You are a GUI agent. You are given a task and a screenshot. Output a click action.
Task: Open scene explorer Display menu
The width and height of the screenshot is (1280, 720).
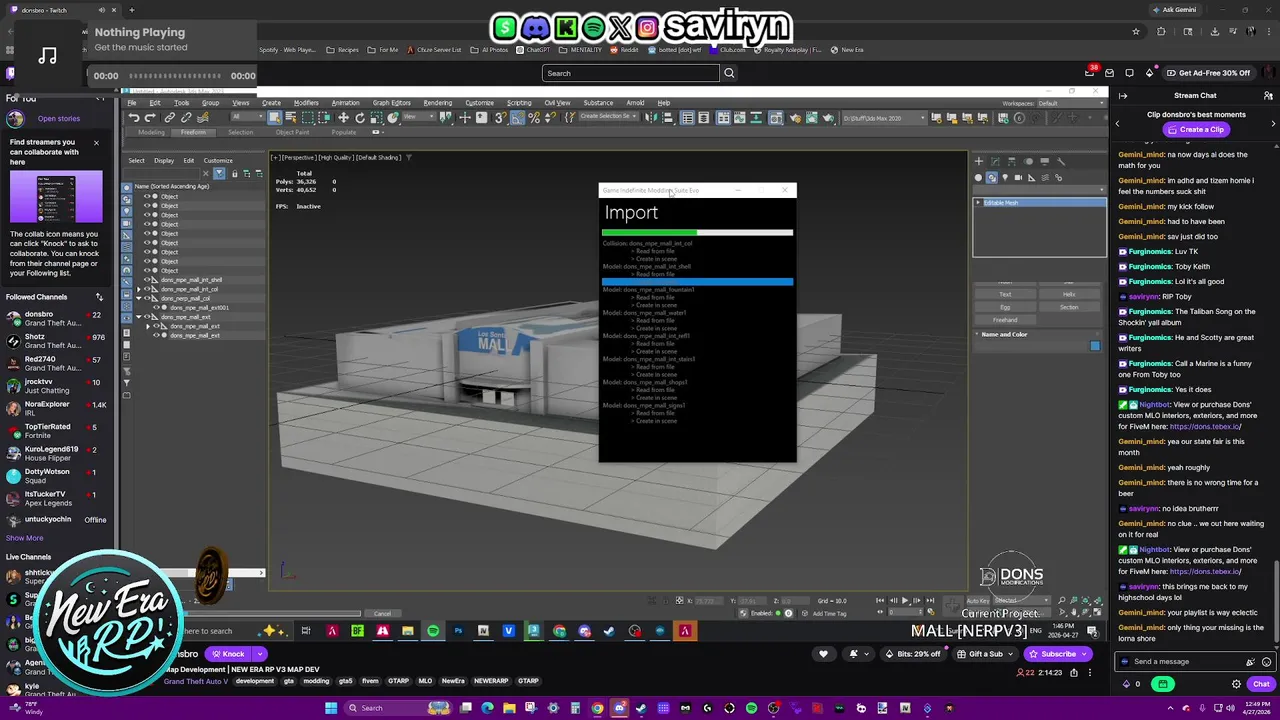tap(164, 160)
